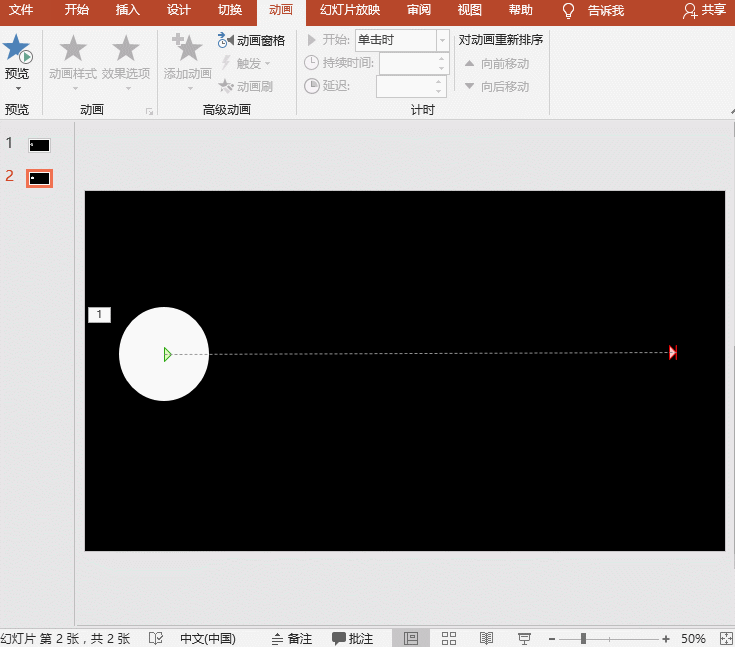Switch to Slide Sorter view
Viewport: 735px width, 647px height.
[x=449, y=639]
